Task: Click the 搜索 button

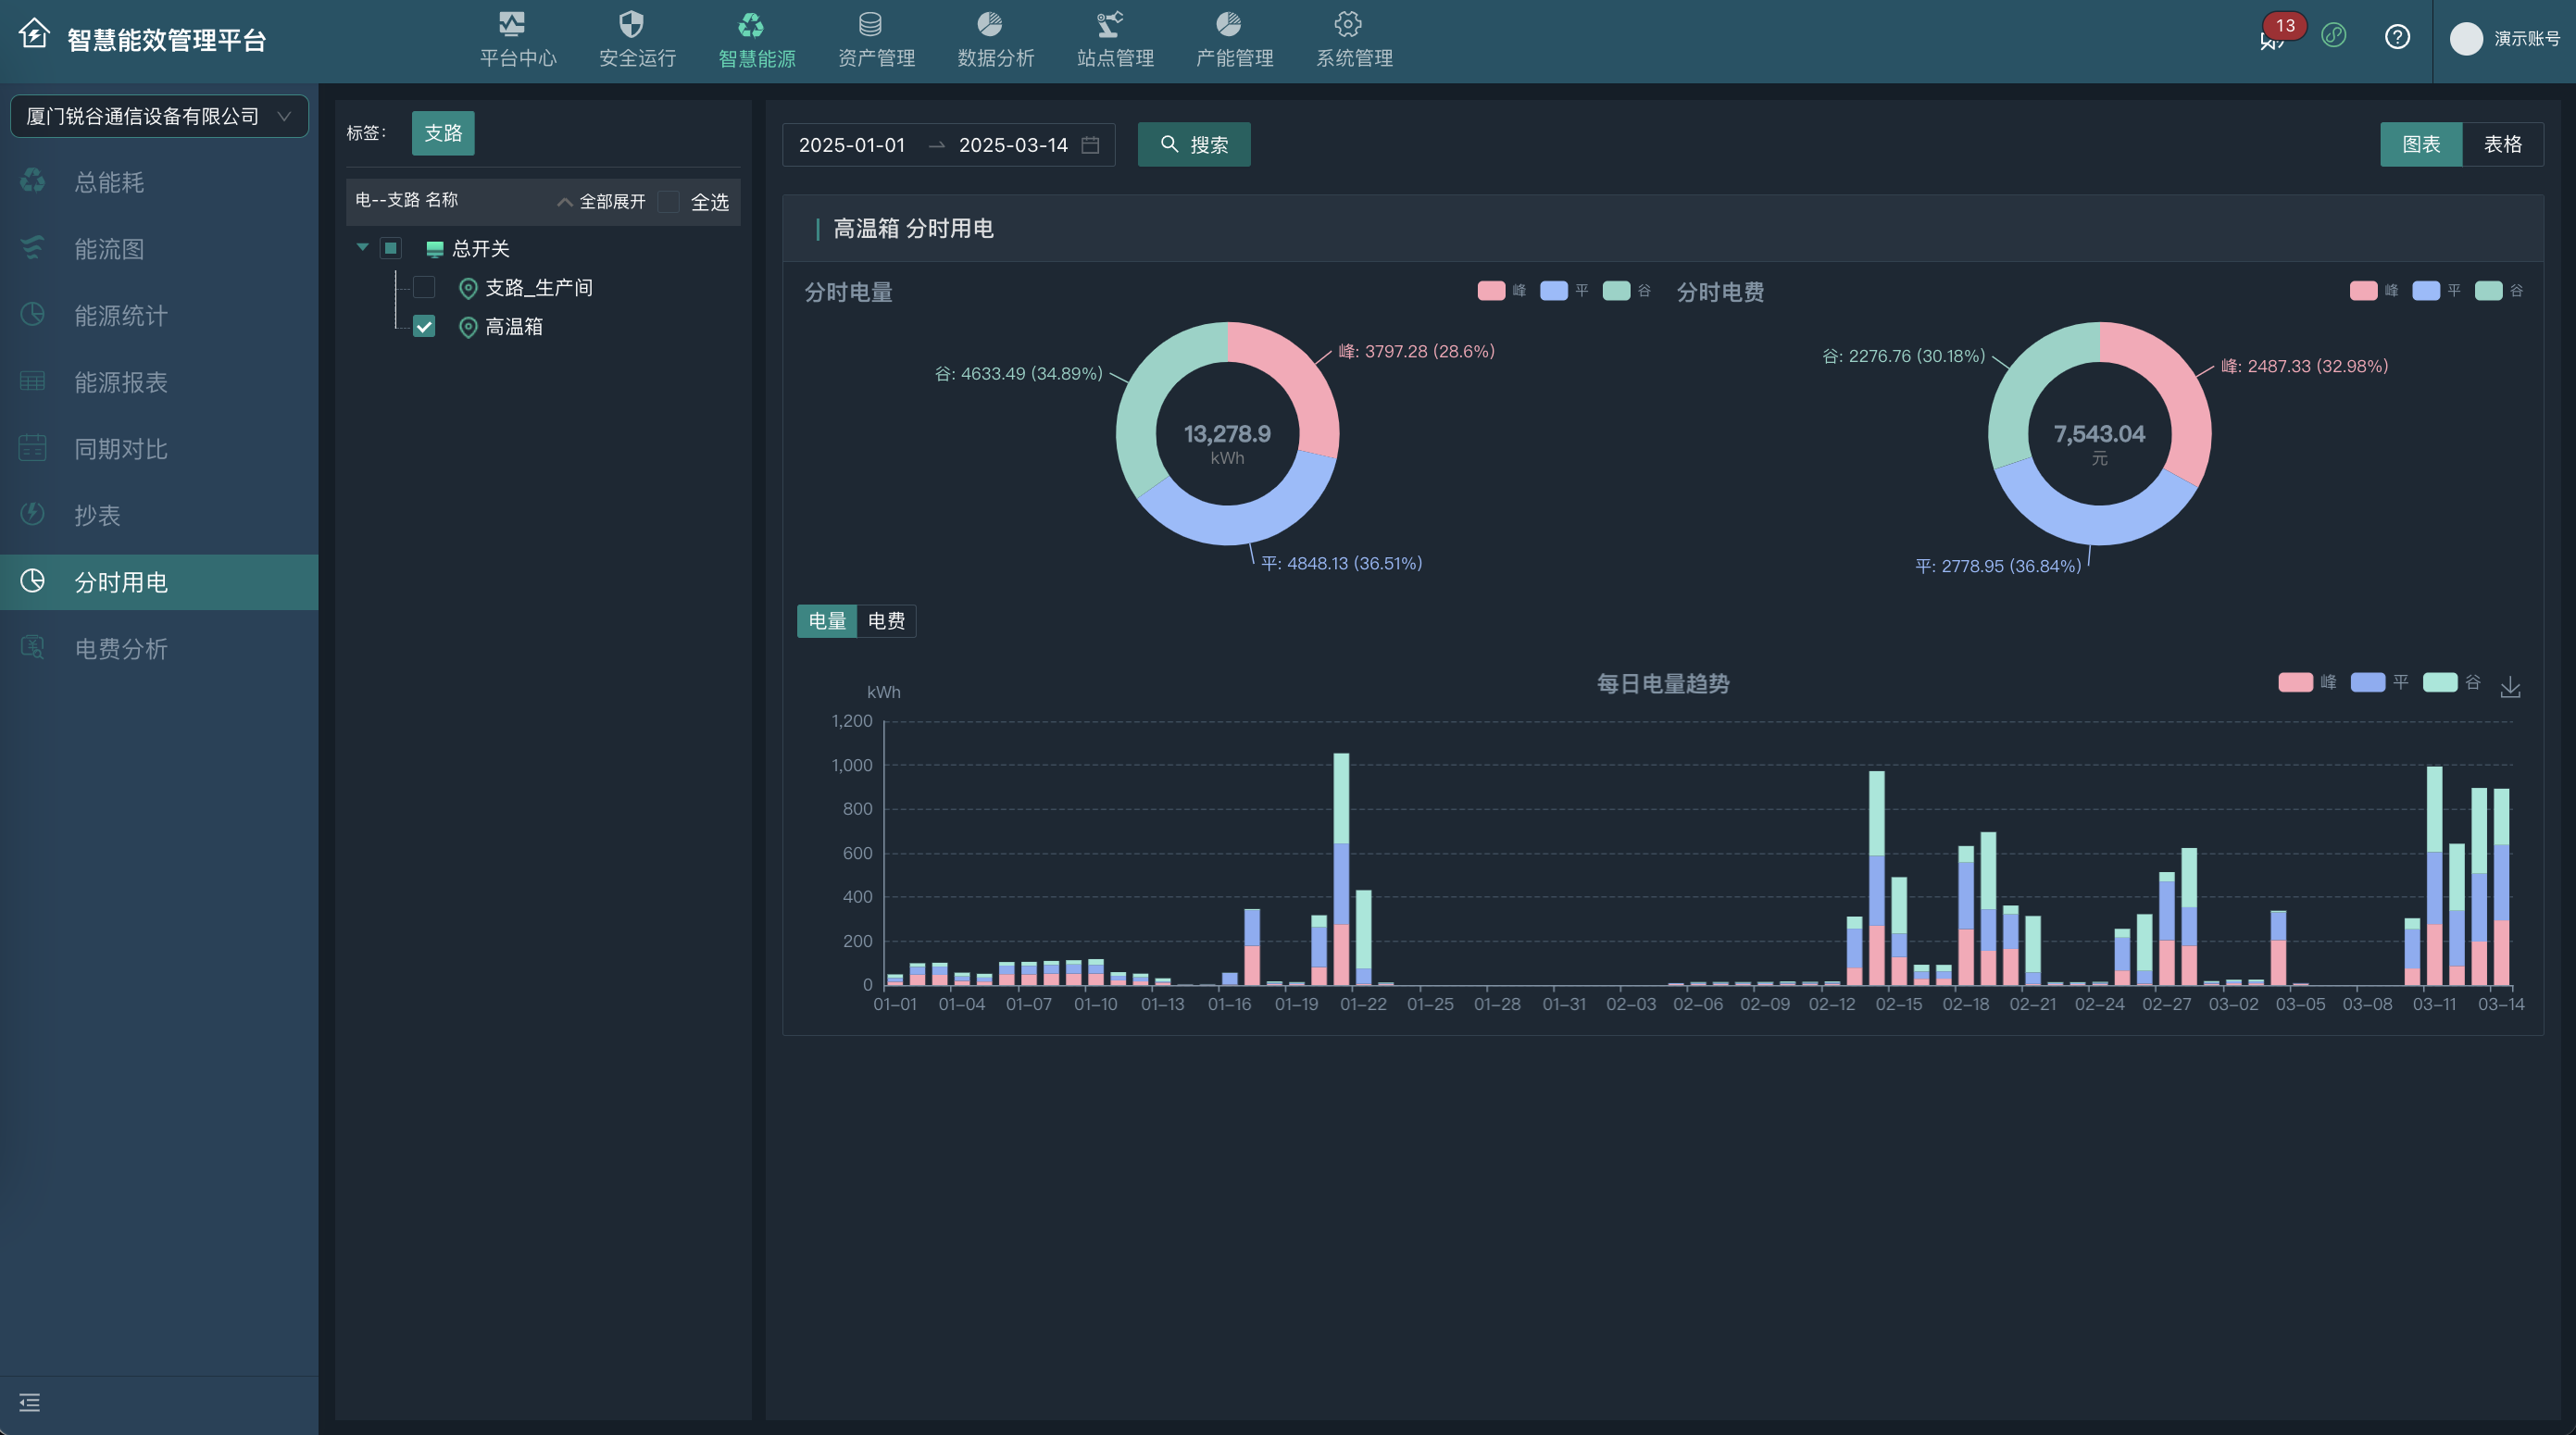Action: (1194, 145)
